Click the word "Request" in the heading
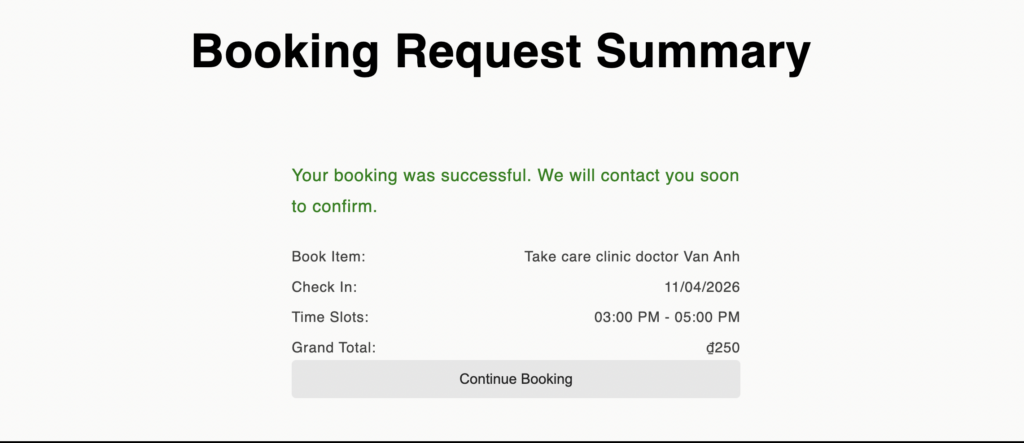The image size is (1024, 443). pos(488,51)
